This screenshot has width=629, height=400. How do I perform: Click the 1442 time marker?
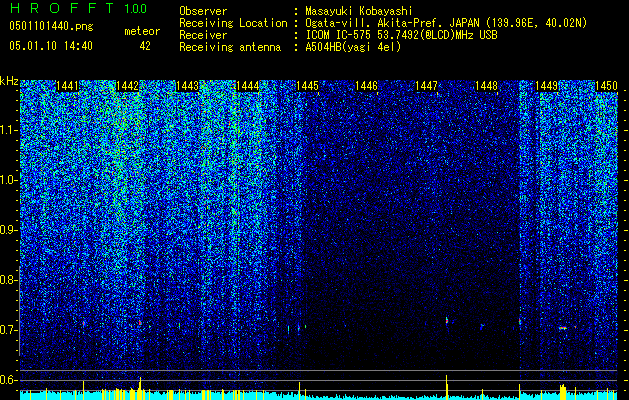pyautogui.click(x=127, y=86)
